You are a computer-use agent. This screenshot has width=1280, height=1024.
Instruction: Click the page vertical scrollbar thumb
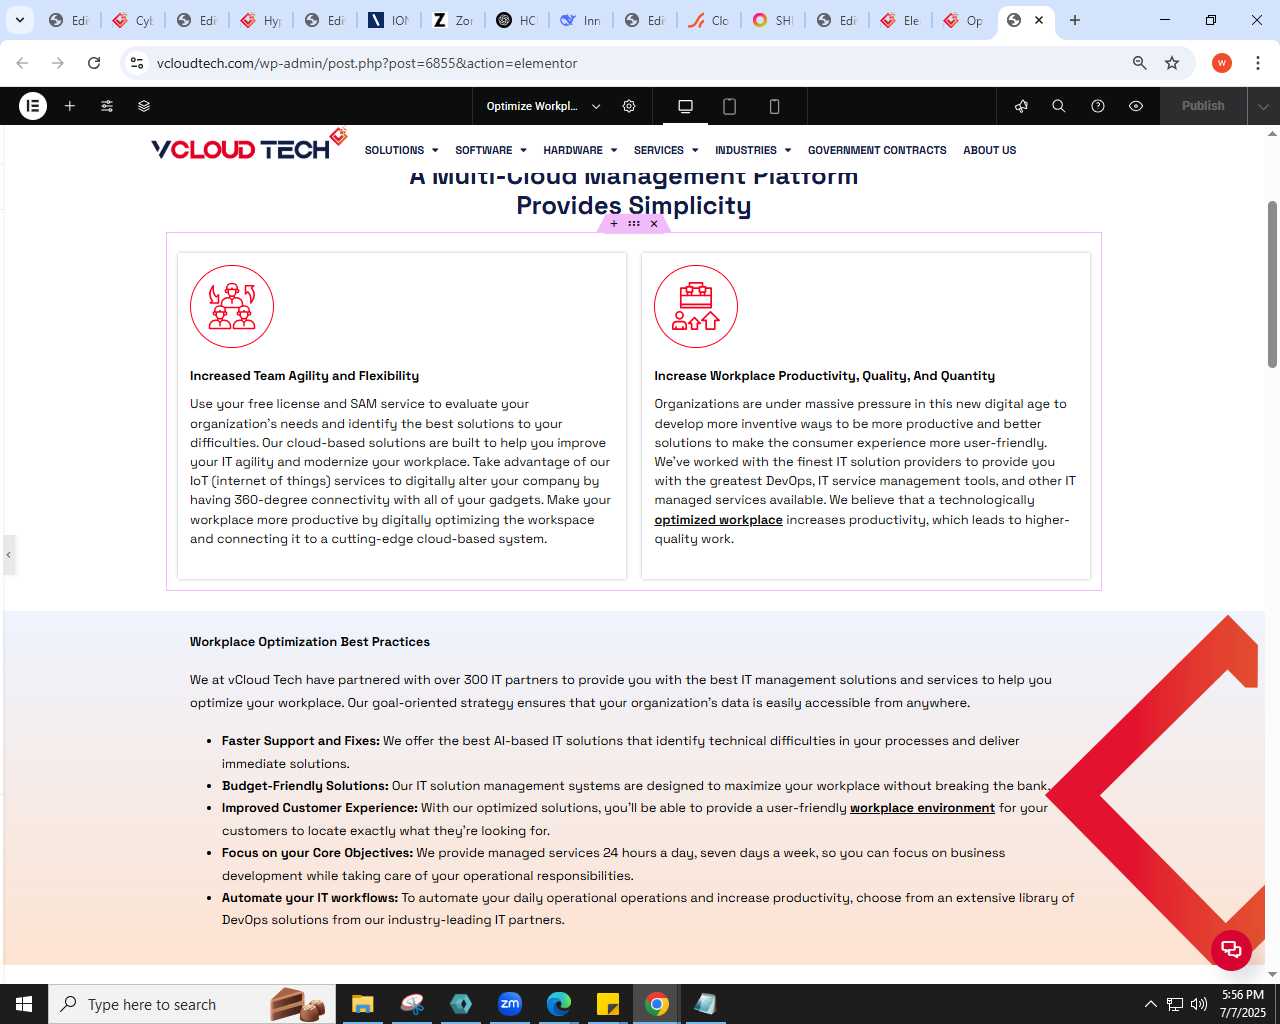(1272, 284)
